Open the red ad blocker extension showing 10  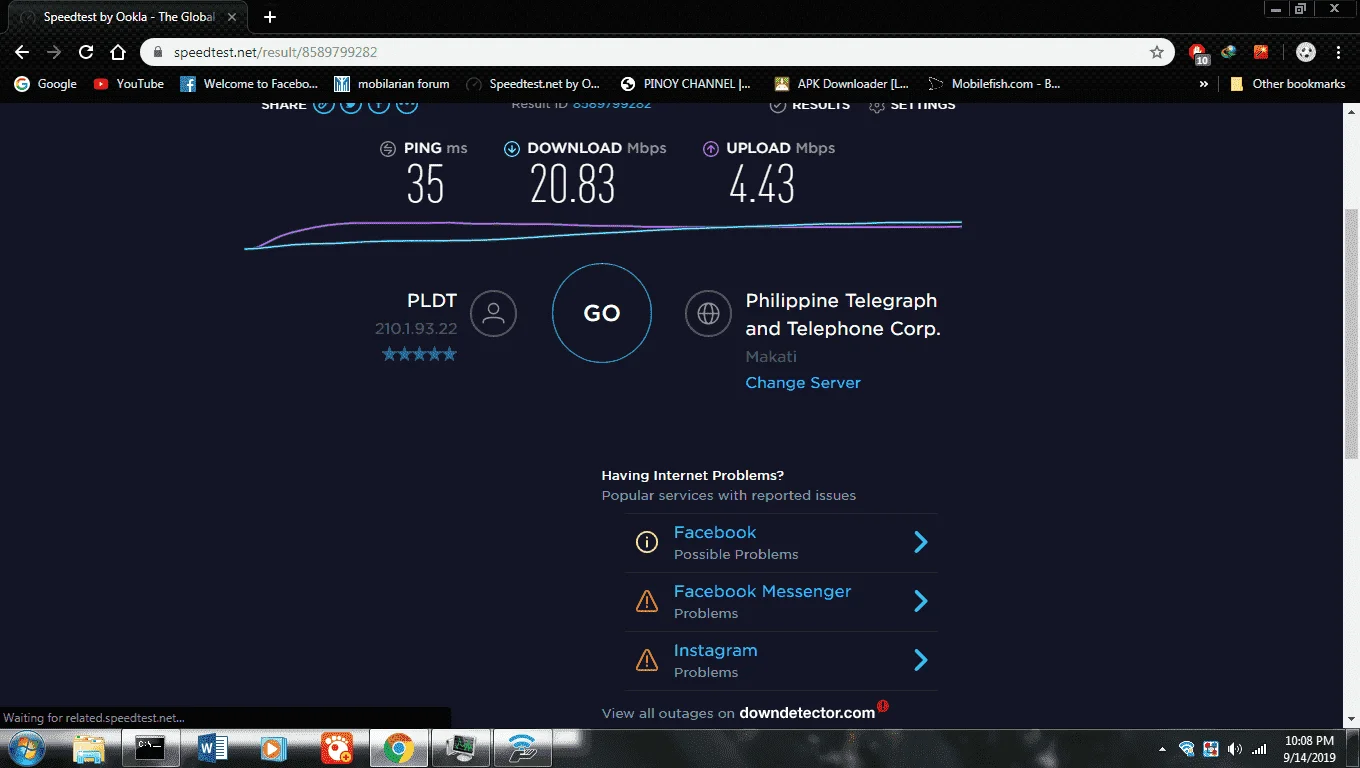[x=1198, y=53]
